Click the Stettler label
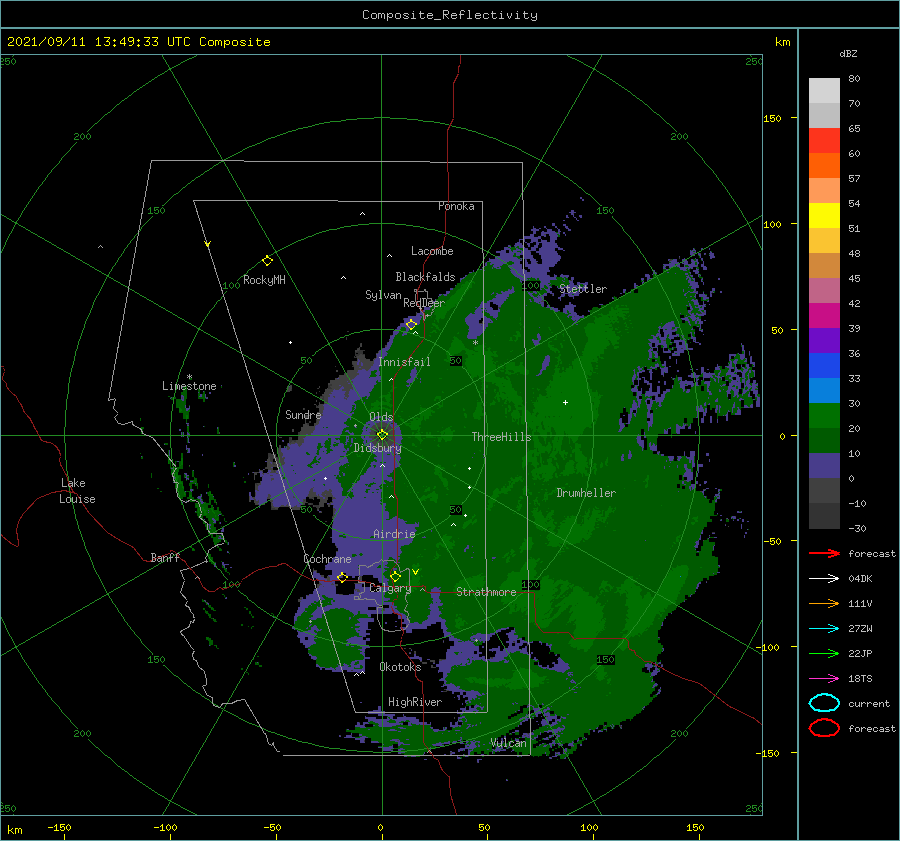 tap(583, 289)
